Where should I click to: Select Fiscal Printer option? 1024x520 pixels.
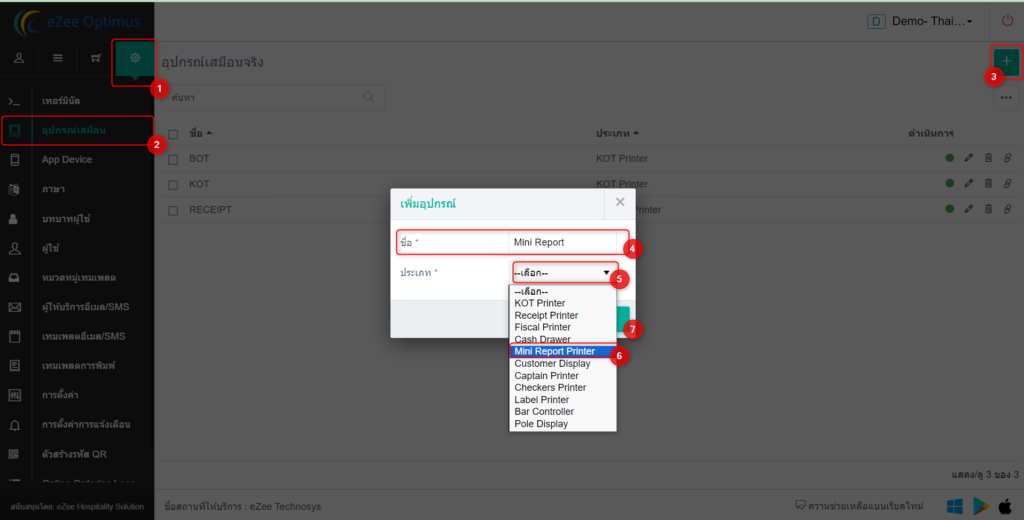(x=562, y=327)
